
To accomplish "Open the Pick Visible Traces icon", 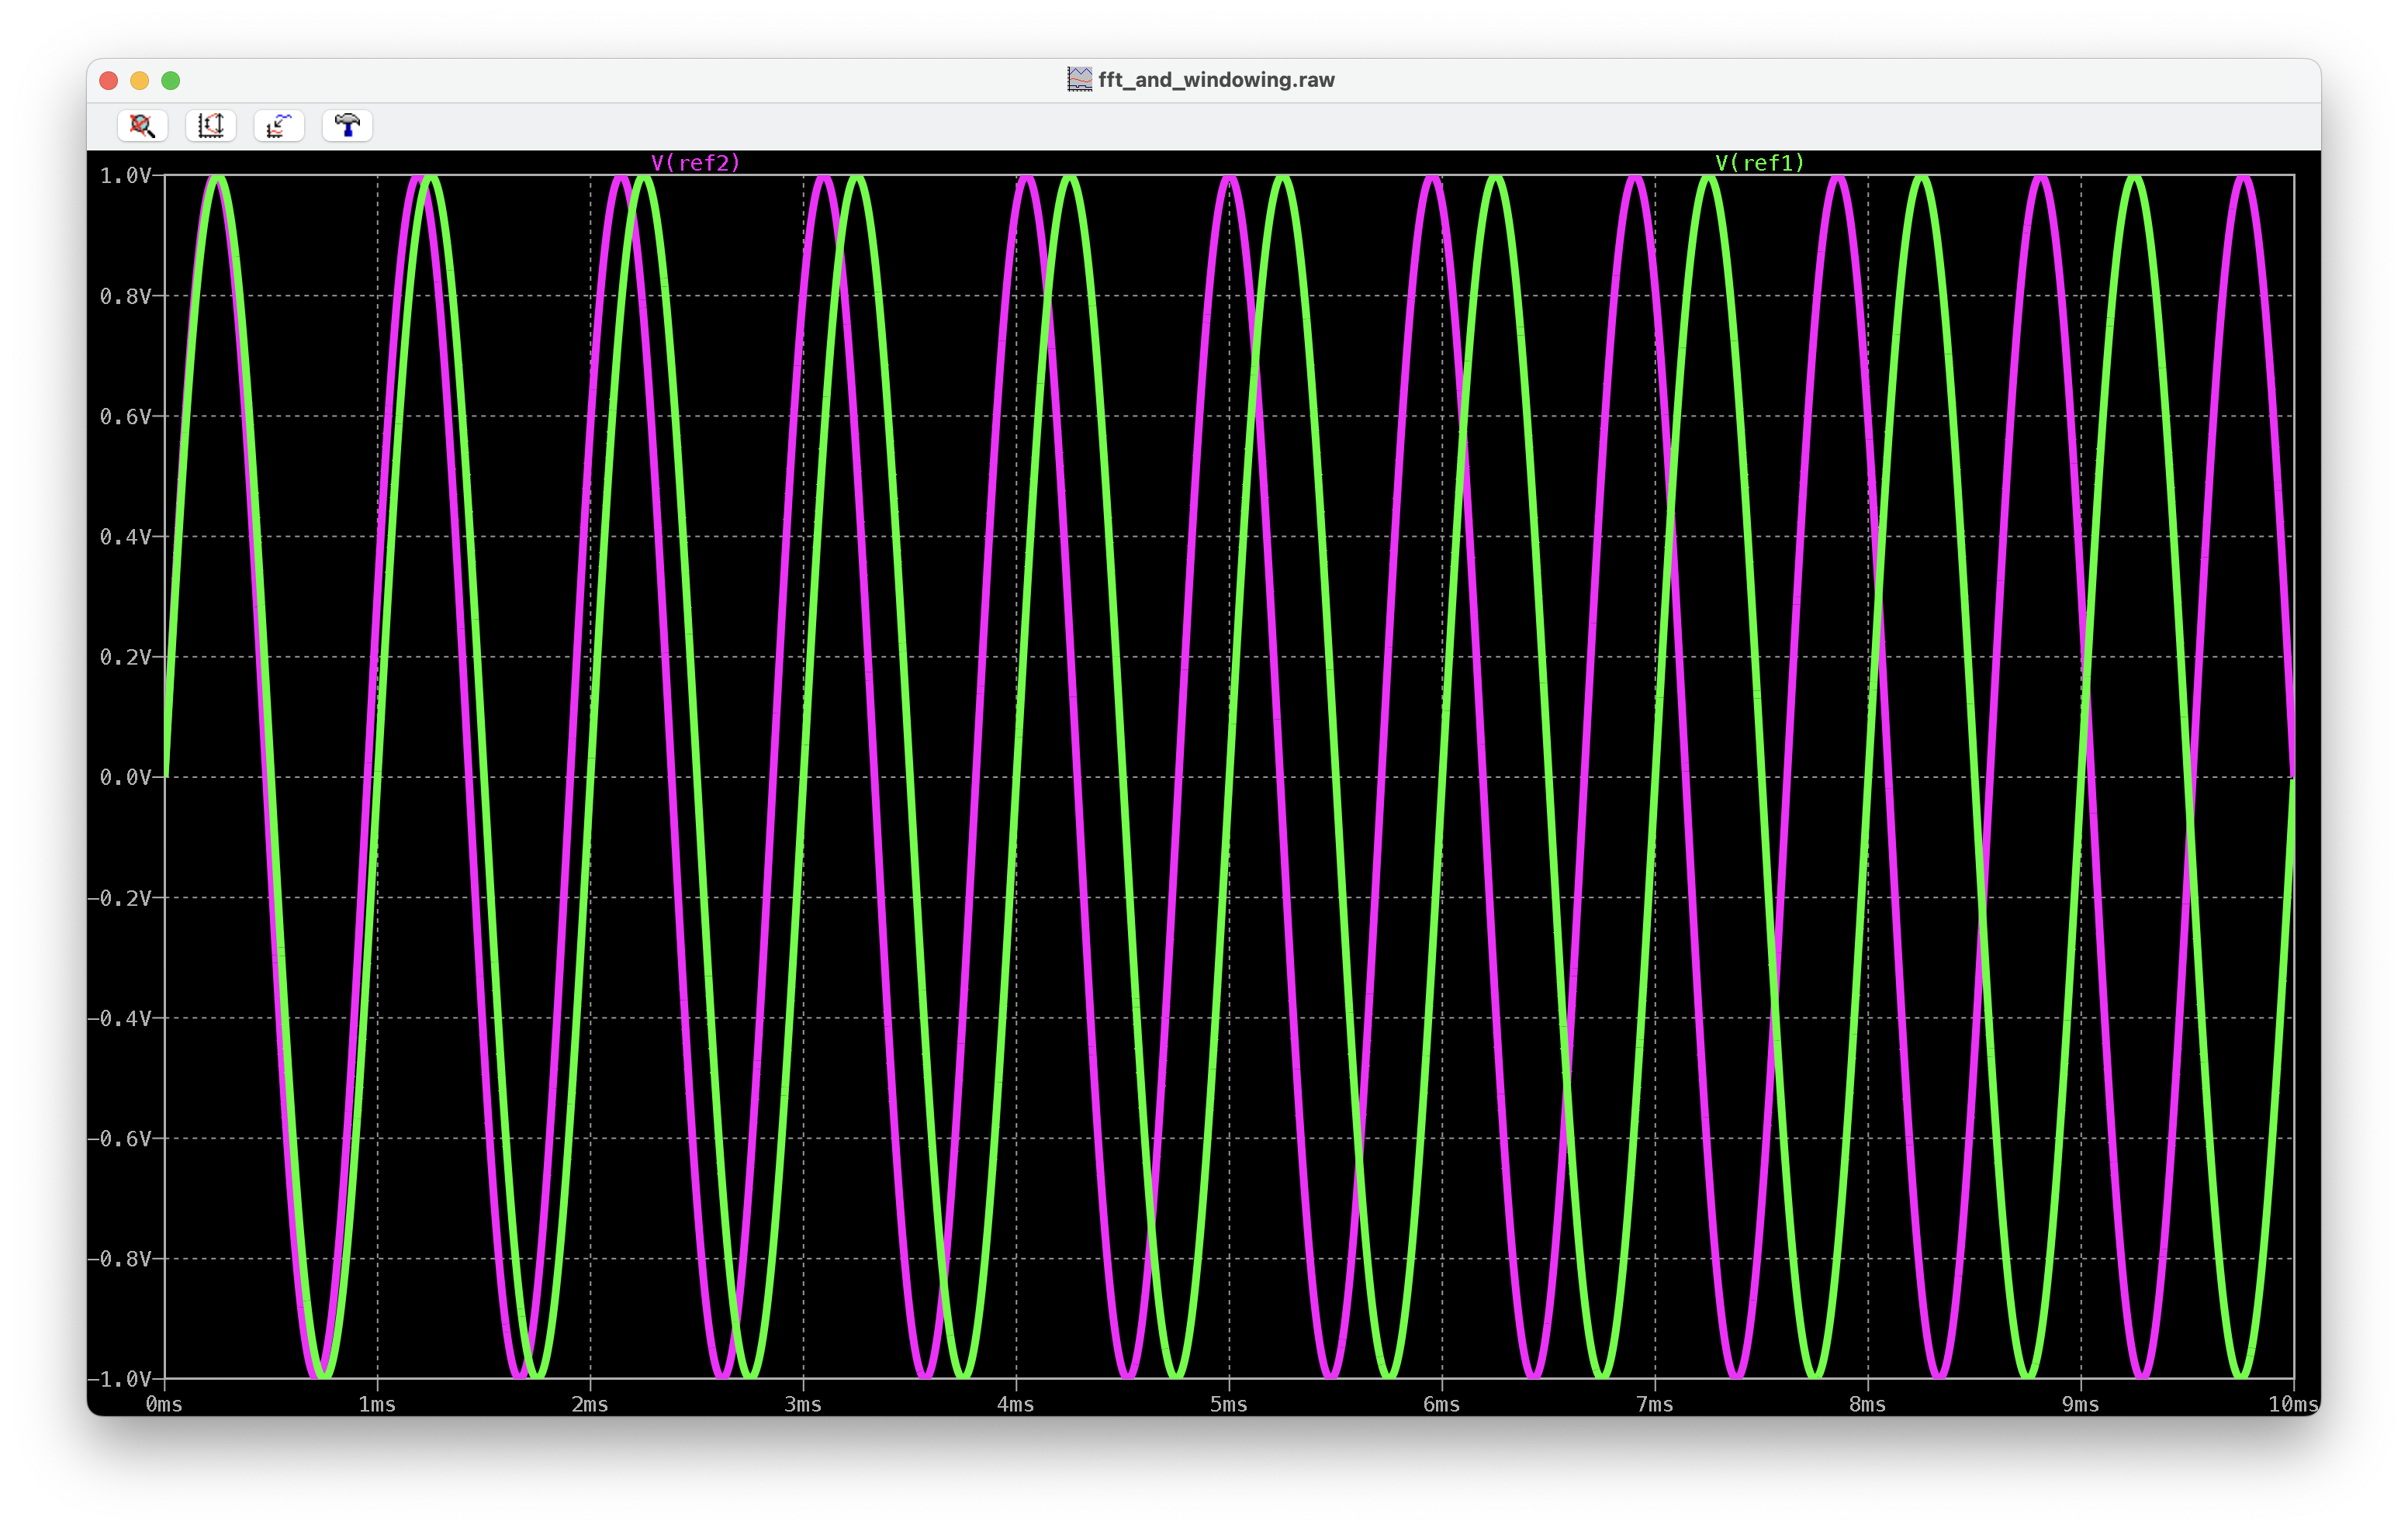I will coord(279,125).
